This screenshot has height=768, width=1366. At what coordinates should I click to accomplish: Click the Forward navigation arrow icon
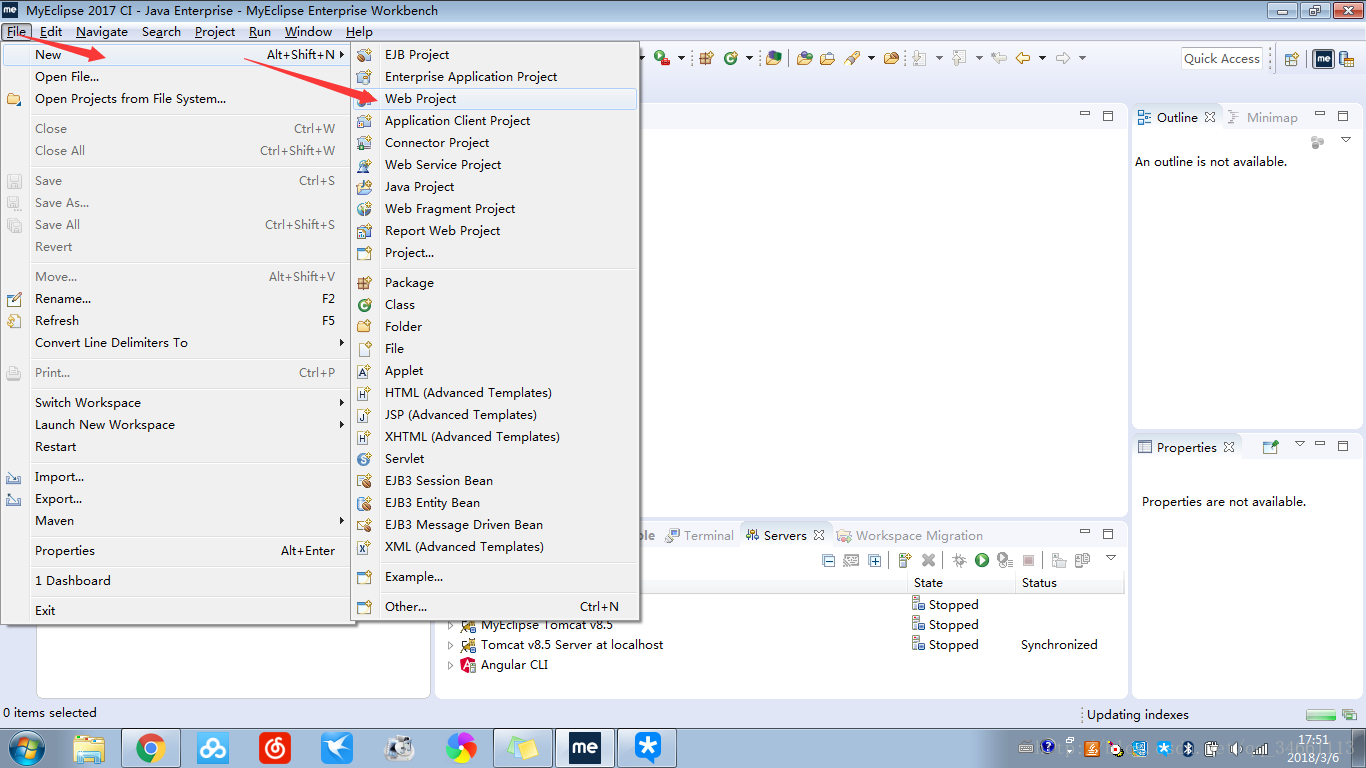coord(1063,58)
